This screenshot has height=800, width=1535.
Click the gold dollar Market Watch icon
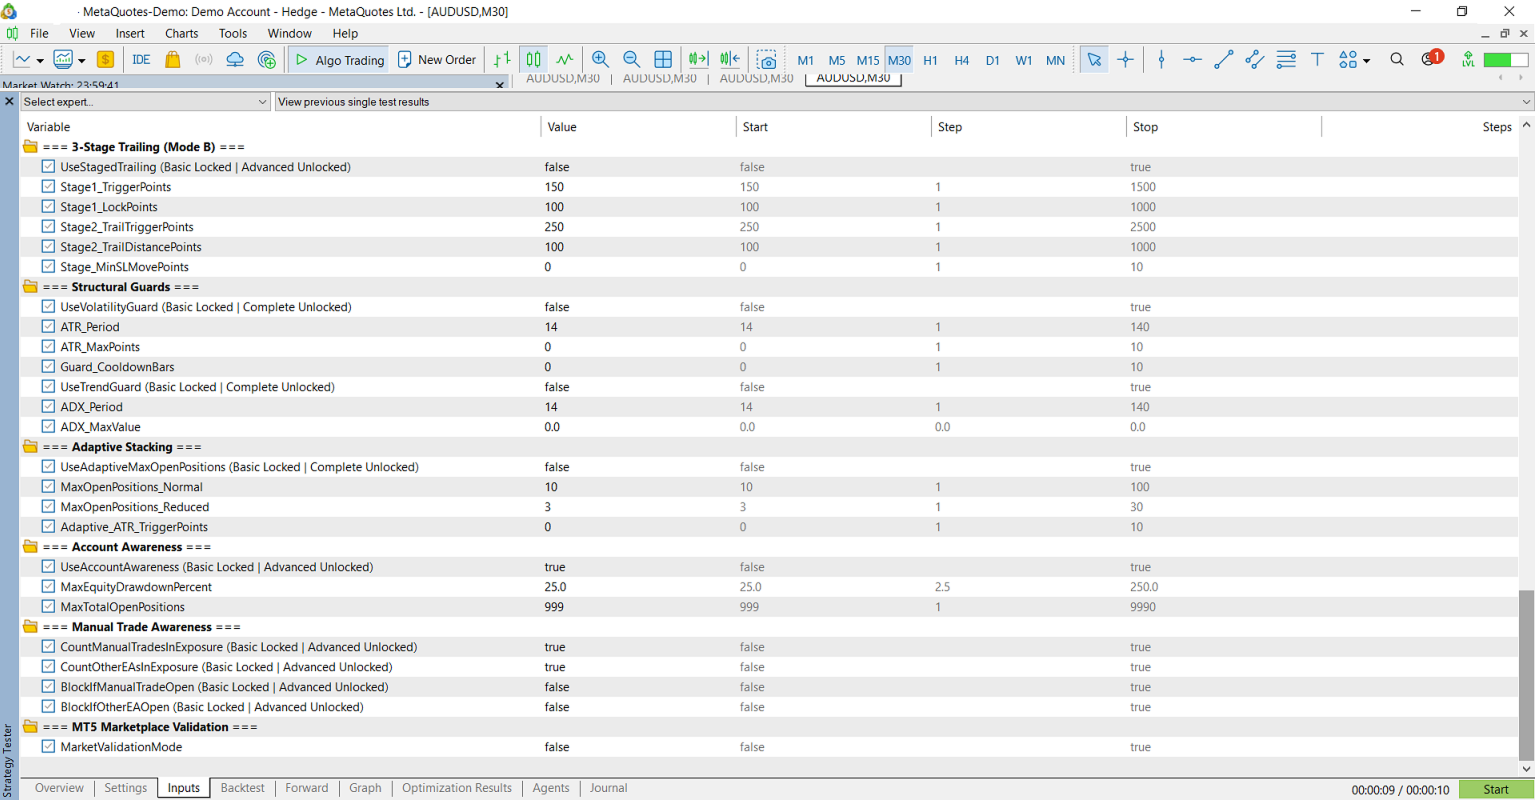pos(105,60)
